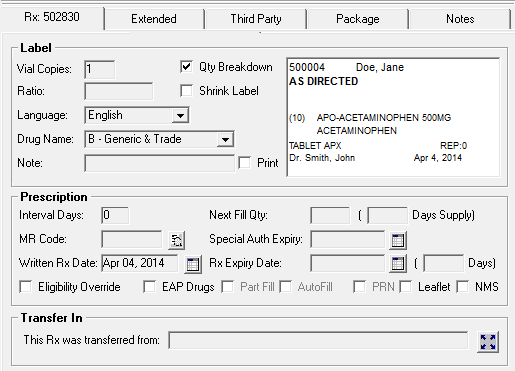515x371 pixels.
Task: Enable the Shrink Label checkbox
Action: coord(186,91)
